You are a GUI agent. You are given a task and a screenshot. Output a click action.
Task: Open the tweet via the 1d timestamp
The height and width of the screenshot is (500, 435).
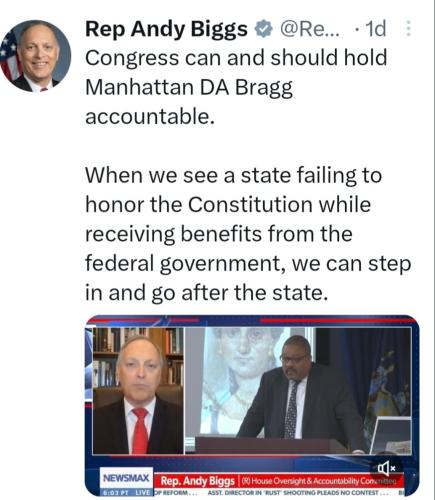pos(375,29)
